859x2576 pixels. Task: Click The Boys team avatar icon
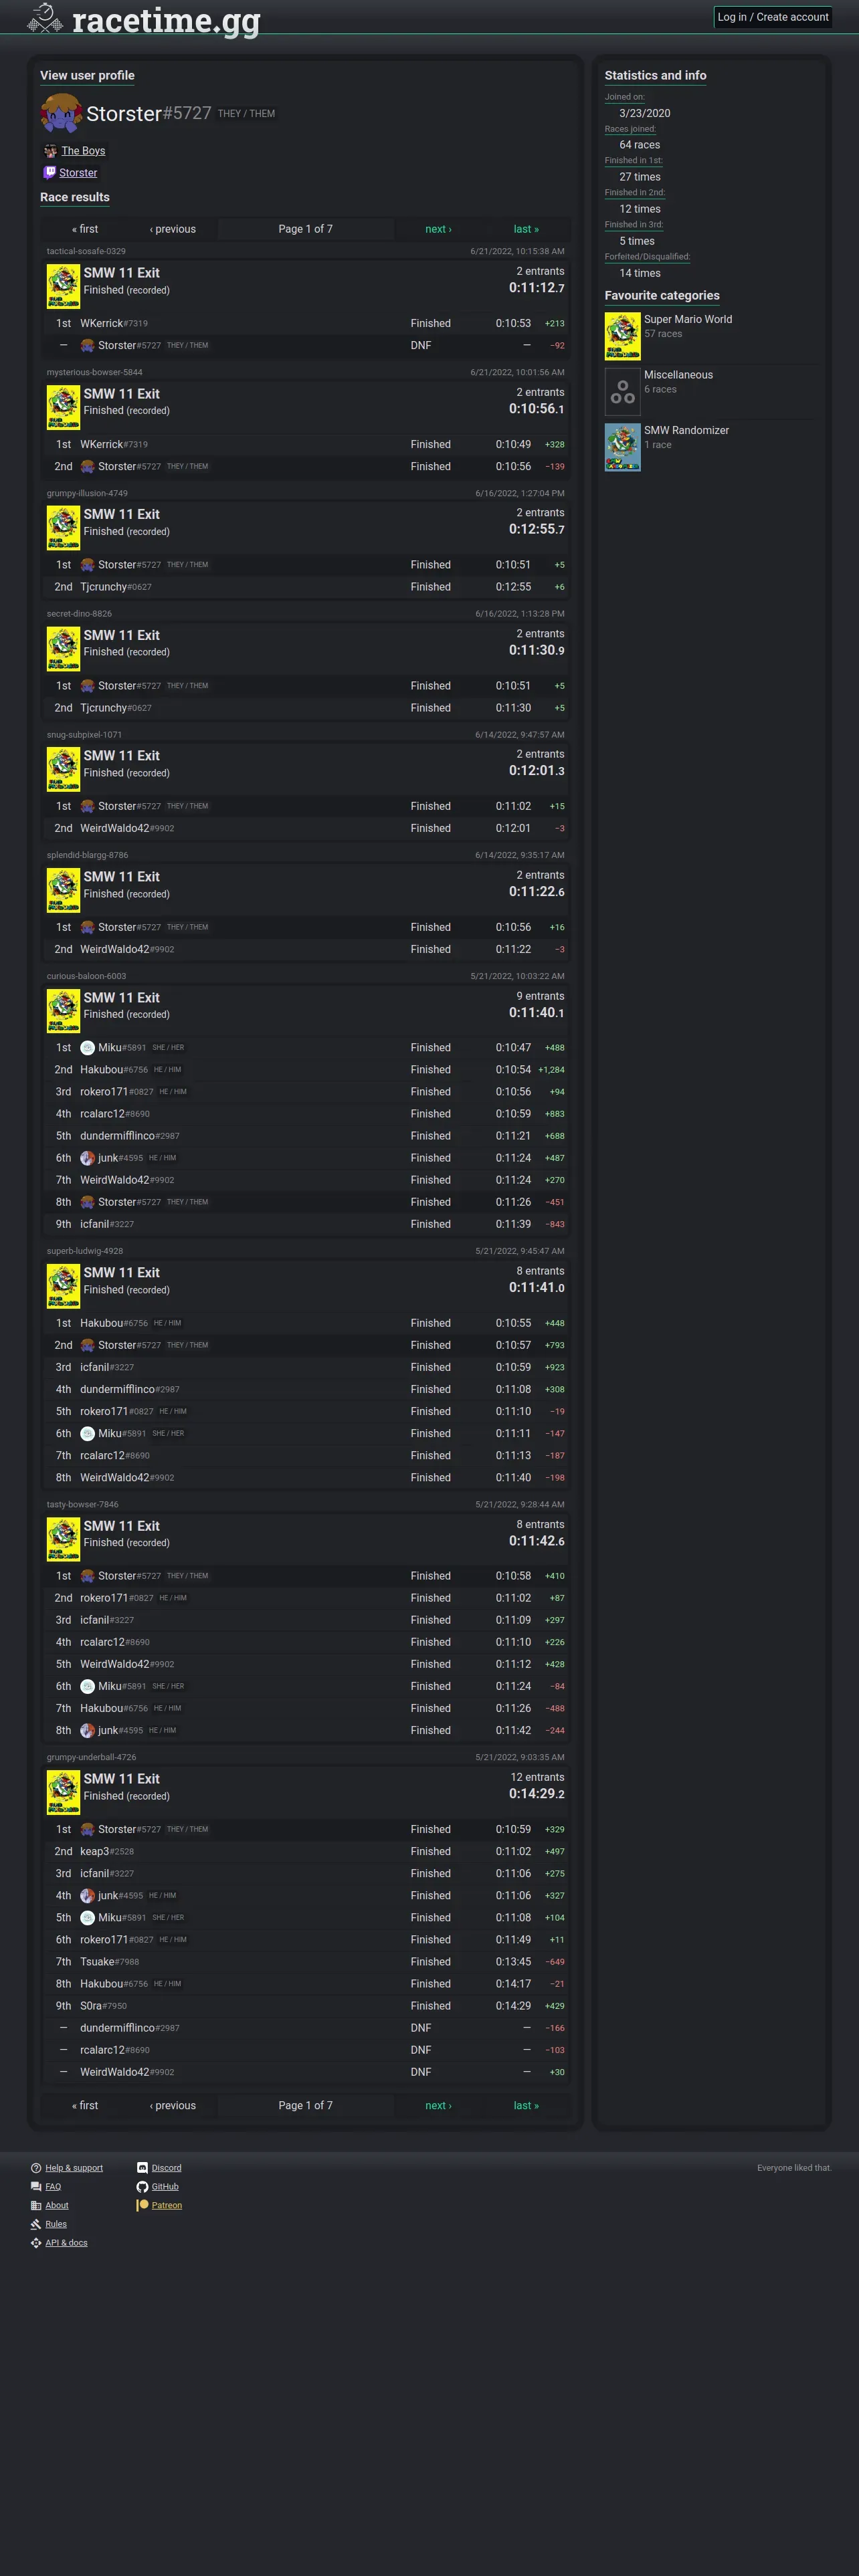click(50, 151)
